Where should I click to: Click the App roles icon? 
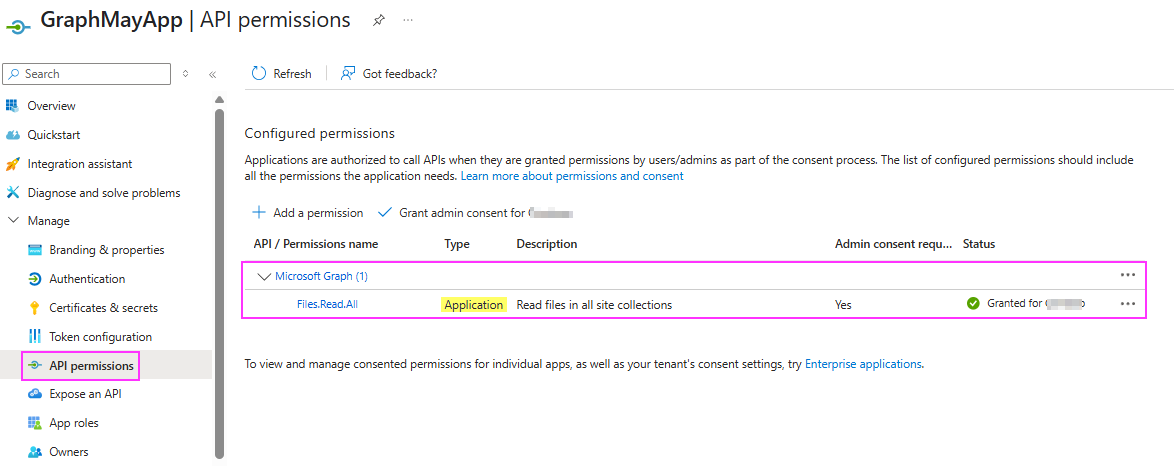click(34, 423)
